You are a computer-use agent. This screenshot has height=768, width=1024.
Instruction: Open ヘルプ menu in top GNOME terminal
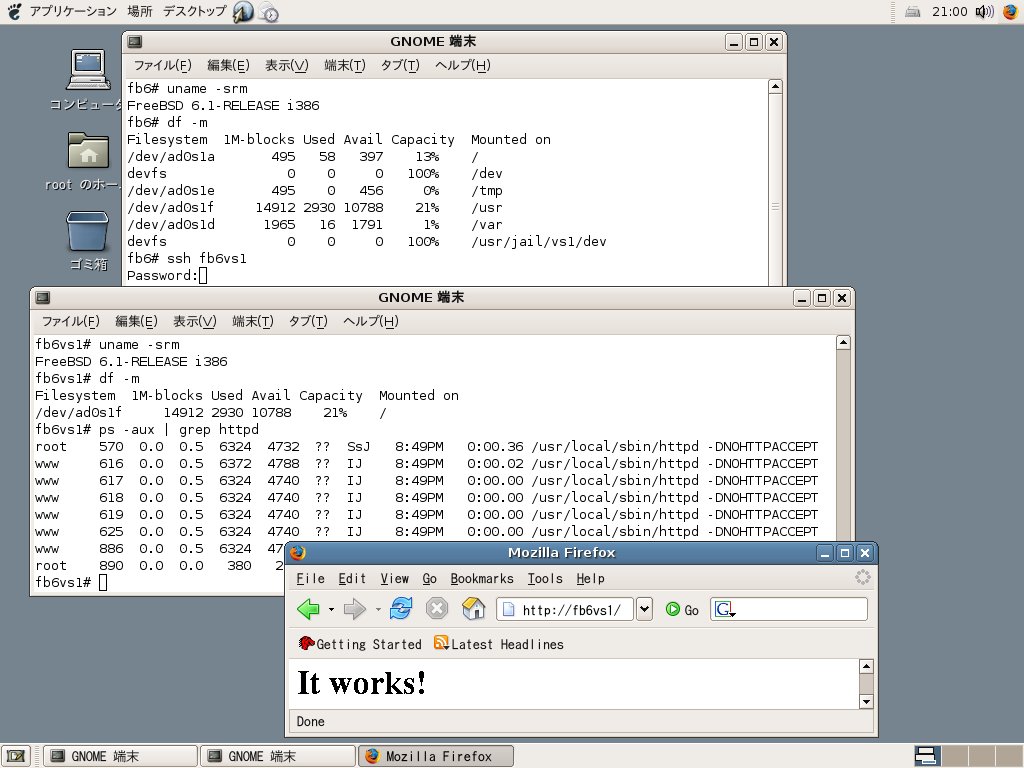[462, 65]
